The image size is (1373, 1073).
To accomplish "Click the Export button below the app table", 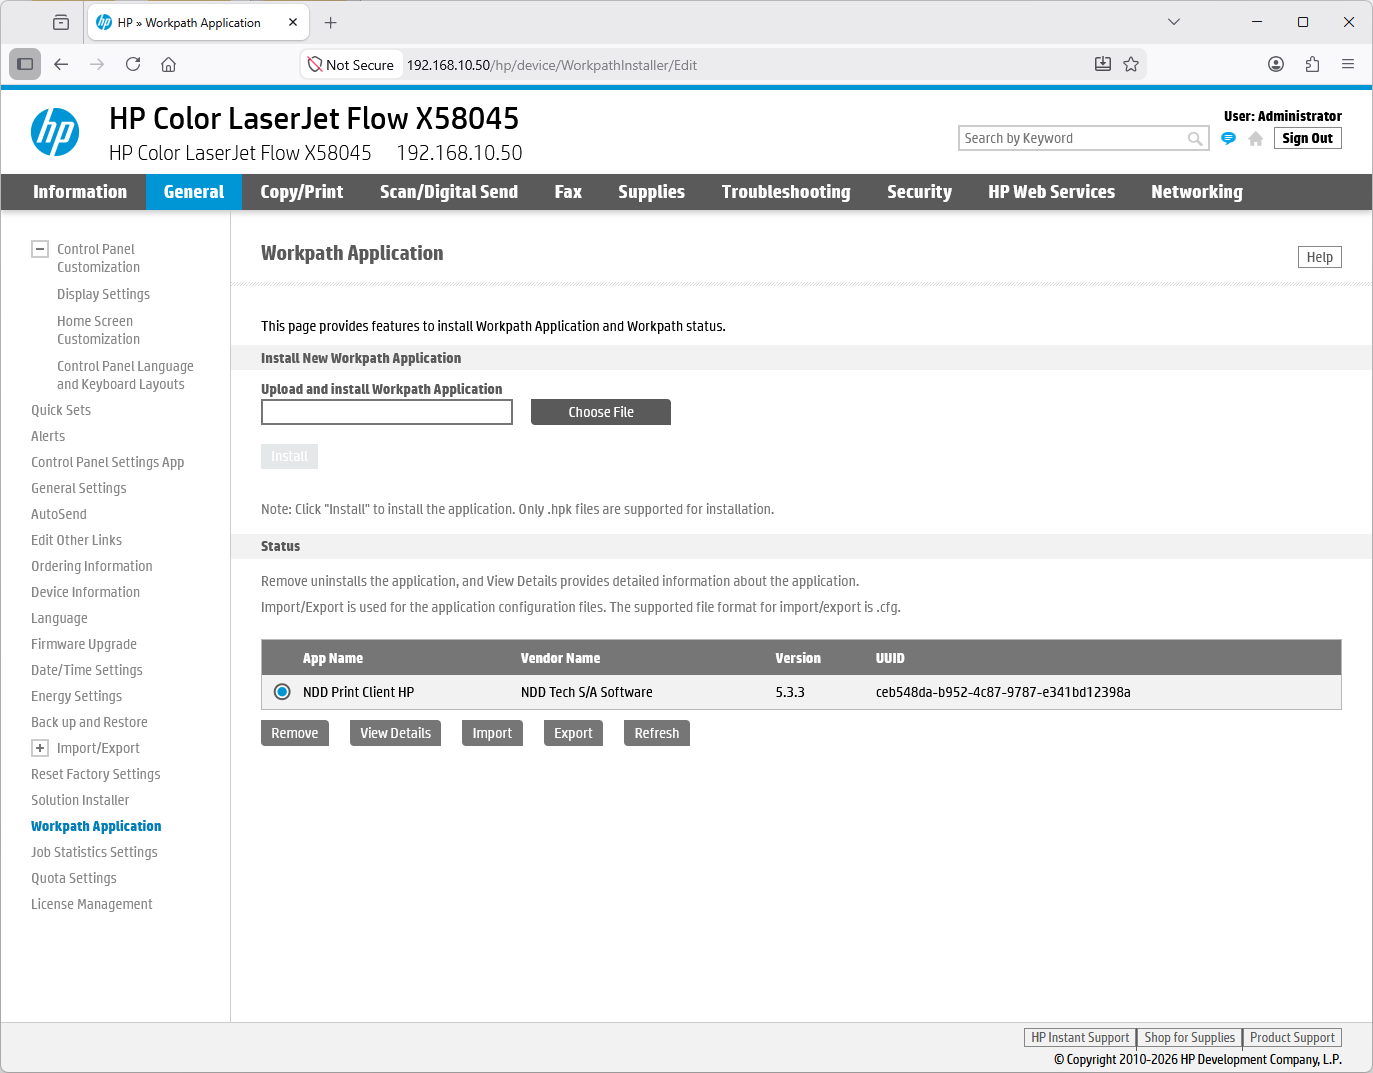I will pyautogui.click(x=573, y=733).
